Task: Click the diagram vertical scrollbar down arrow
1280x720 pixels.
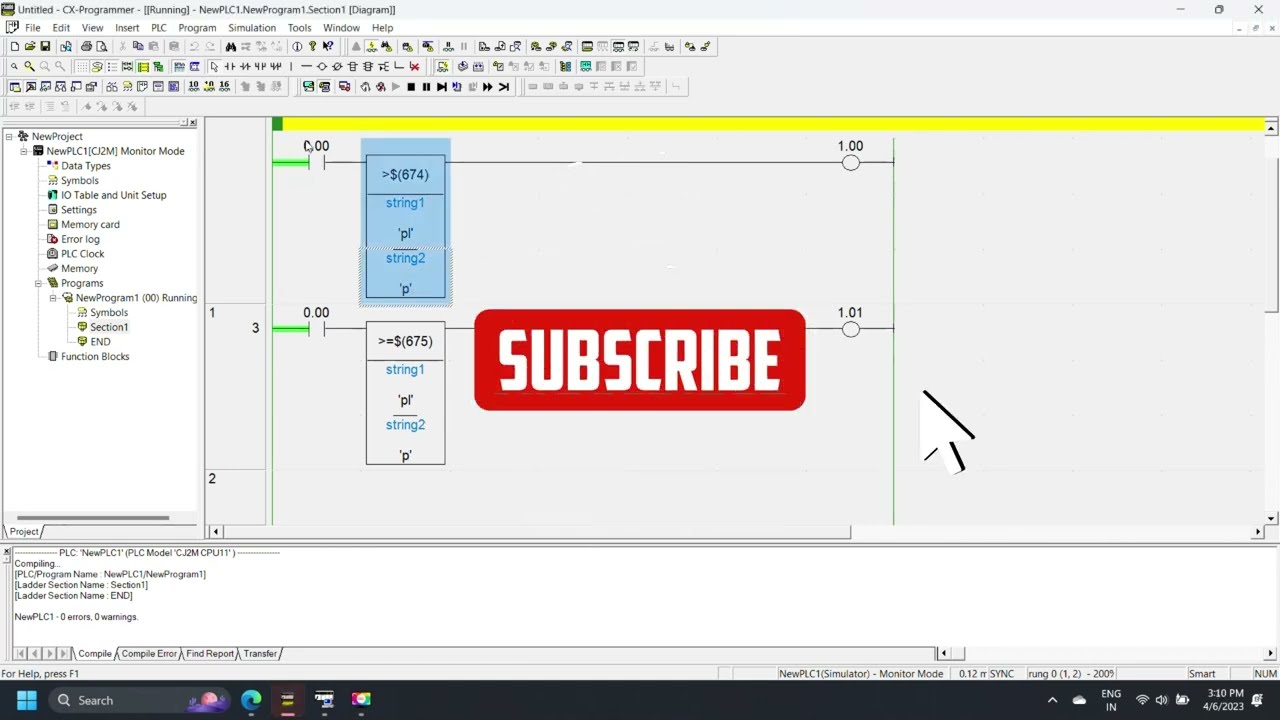Action: tap(1271, 518)
